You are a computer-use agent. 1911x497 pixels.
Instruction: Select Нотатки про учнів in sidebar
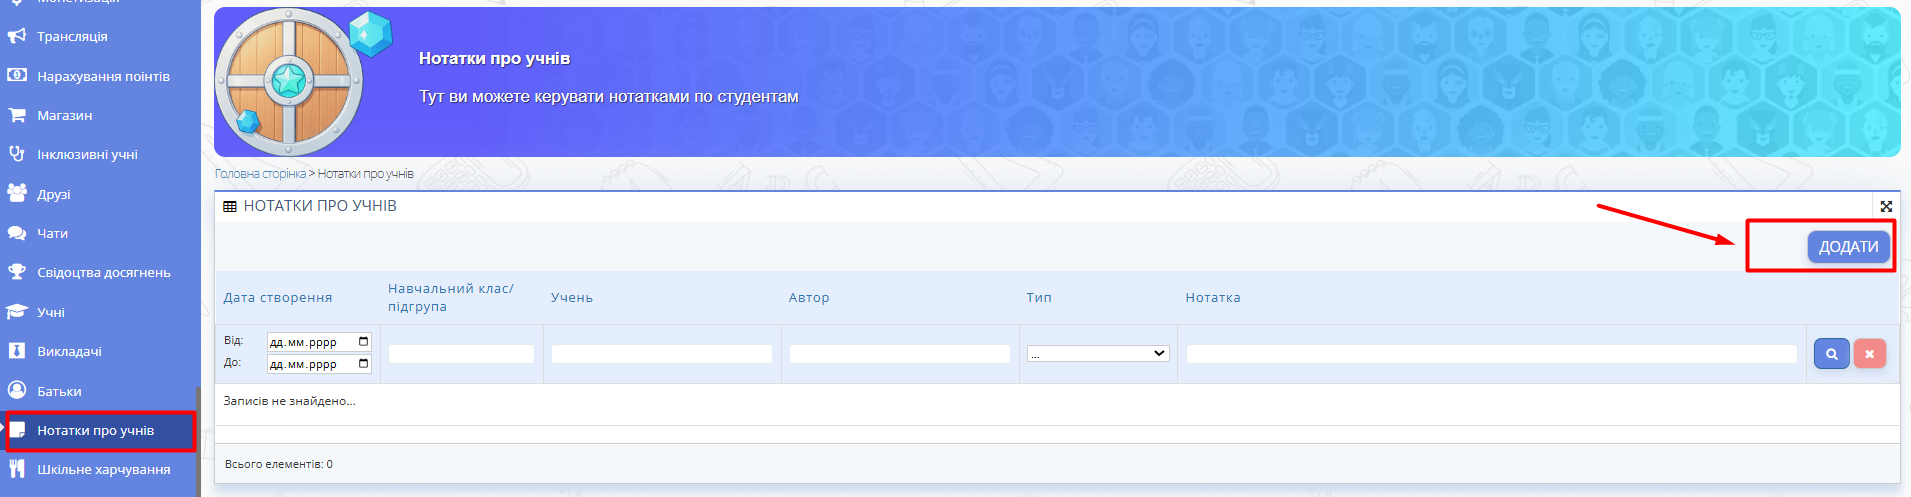pos(95,431)
